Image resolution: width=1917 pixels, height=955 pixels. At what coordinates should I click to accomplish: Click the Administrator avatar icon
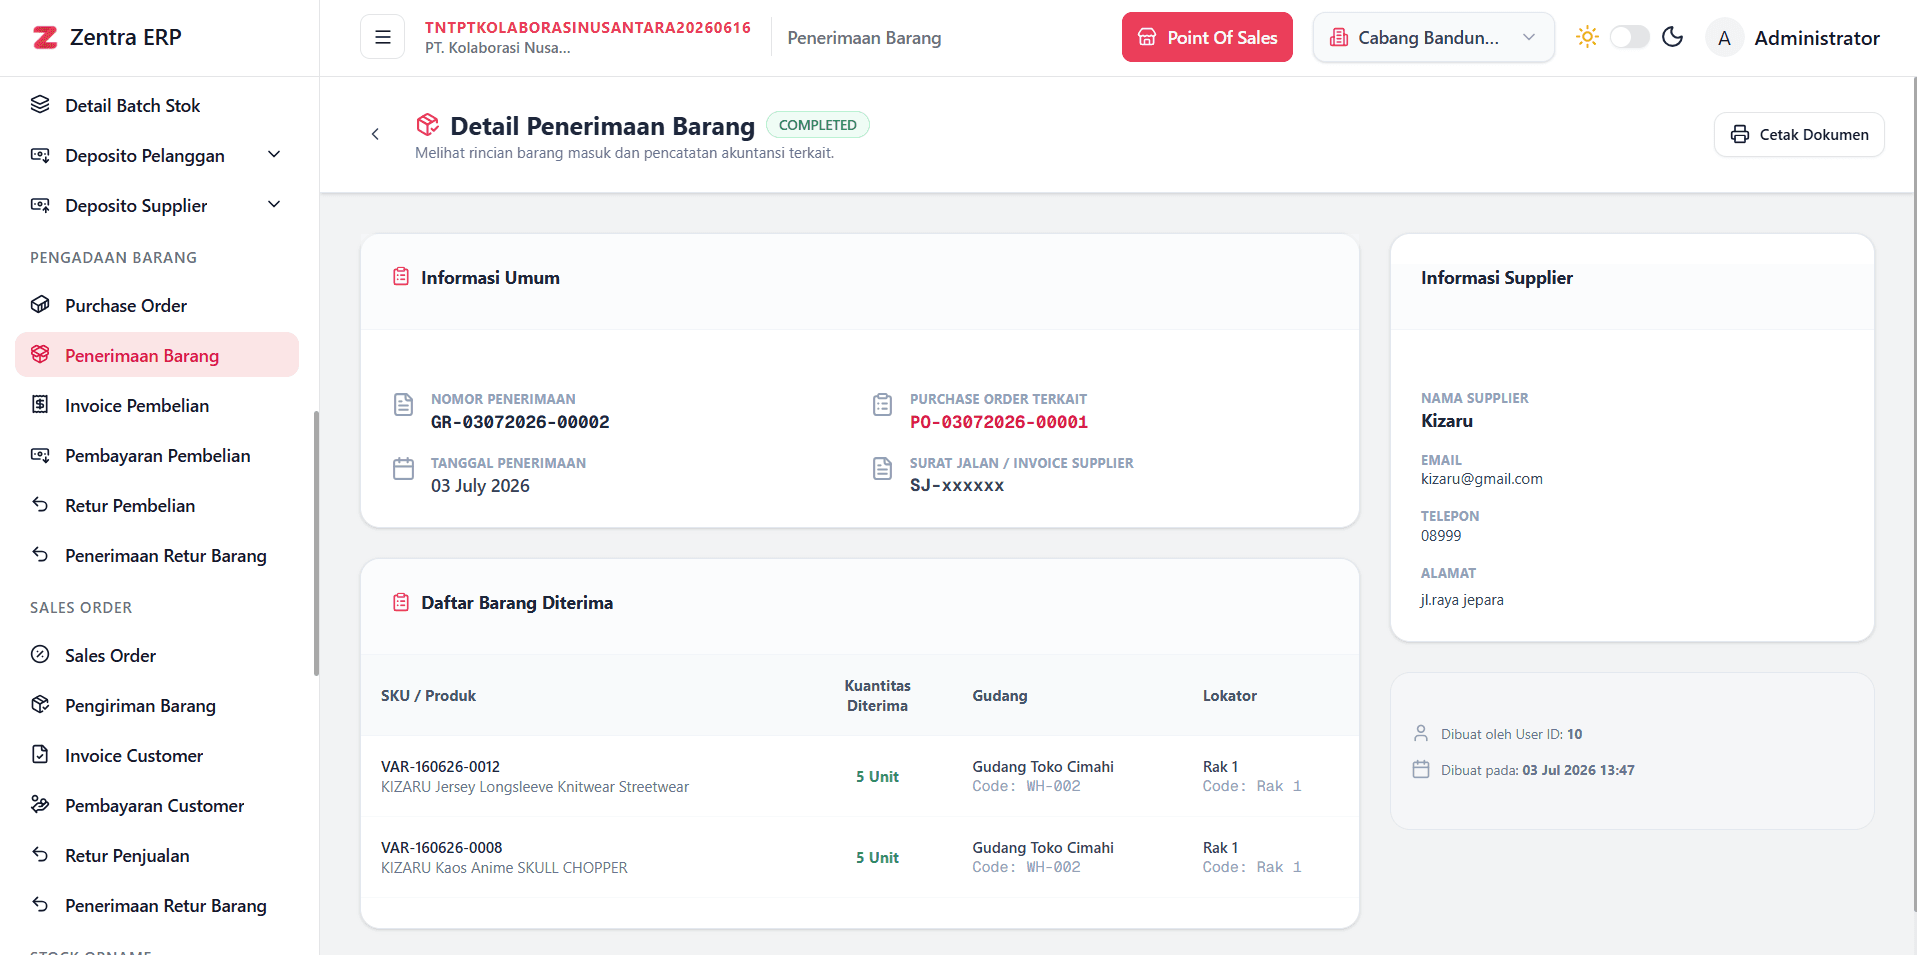[x=1724, y=38]
